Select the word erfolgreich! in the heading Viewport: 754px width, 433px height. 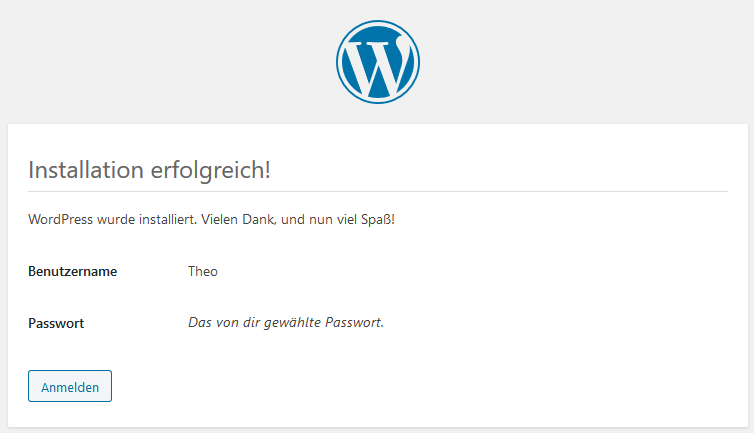tap(211, 171)
